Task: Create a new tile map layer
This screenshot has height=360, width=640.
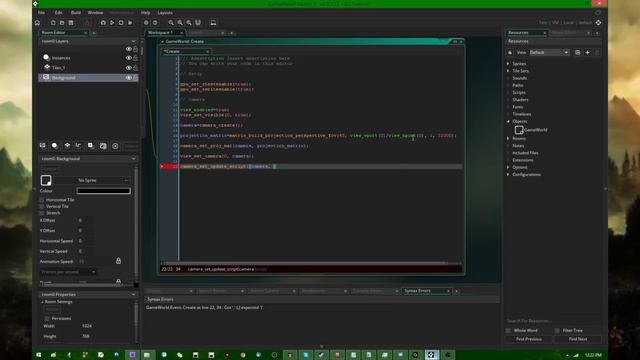Action: coord(67,146)
